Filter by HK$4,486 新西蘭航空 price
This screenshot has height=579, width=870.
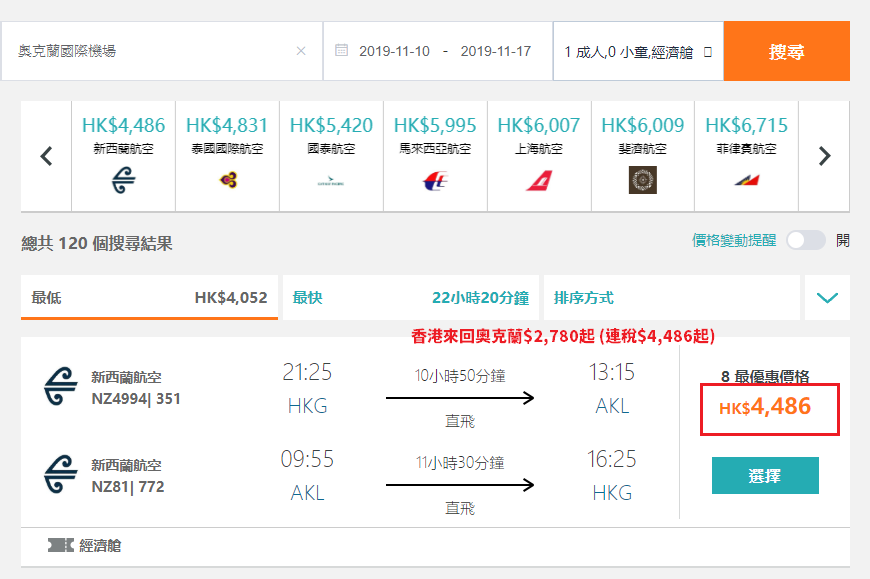(123, 125)
